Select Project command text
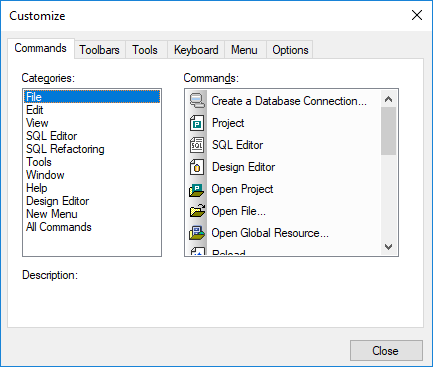433x367 pixels. point(228,123)
